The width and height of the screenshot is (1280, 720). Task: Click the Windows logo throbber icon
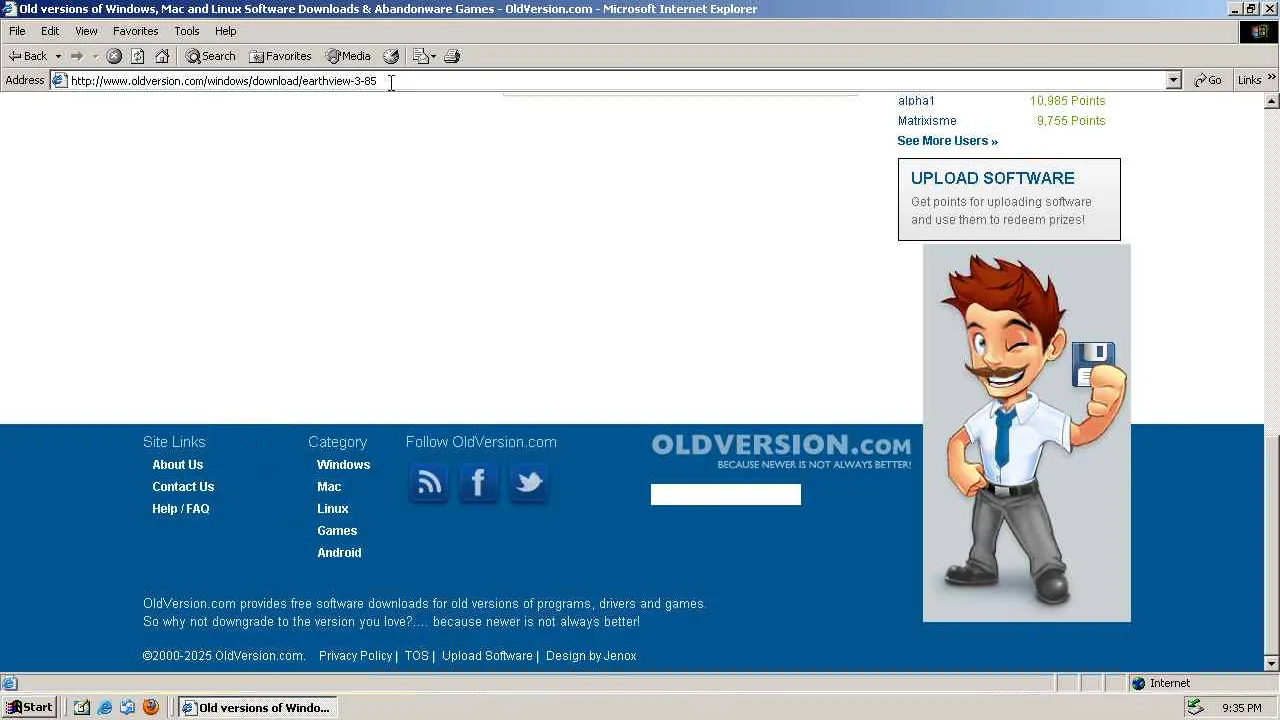point(1259,31)
